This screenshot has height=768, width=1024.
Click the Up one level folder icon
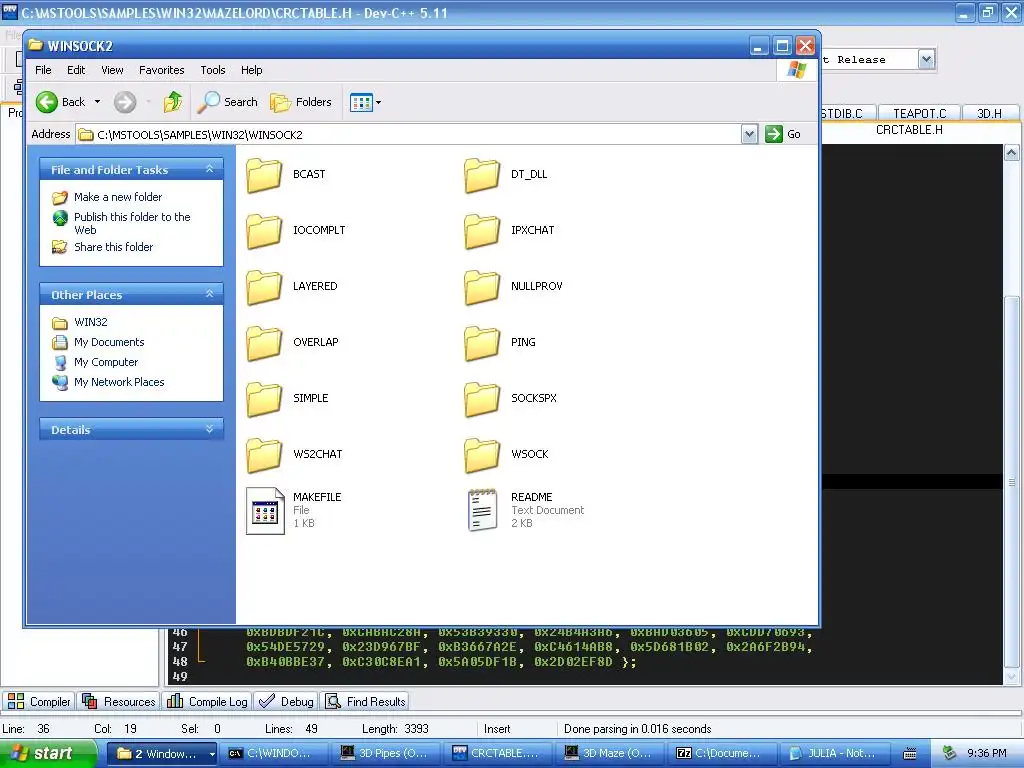[x=173, y=102]
